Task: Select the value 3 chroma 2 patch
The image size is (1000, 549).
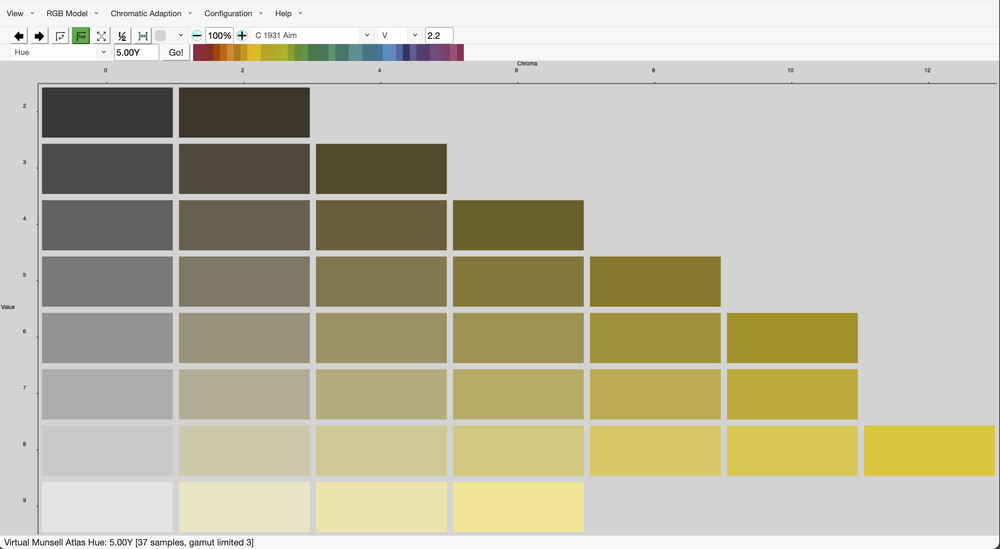Action: coord(244,169)
